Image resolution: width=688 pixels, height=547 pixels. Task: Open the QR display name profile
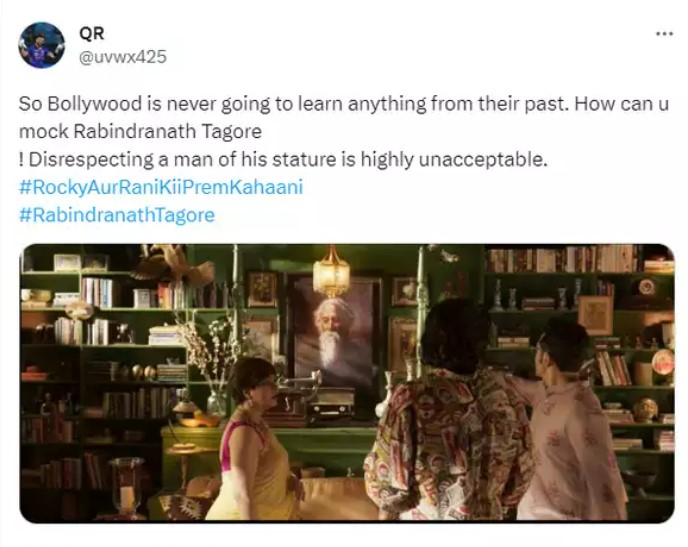pos(92,33)
